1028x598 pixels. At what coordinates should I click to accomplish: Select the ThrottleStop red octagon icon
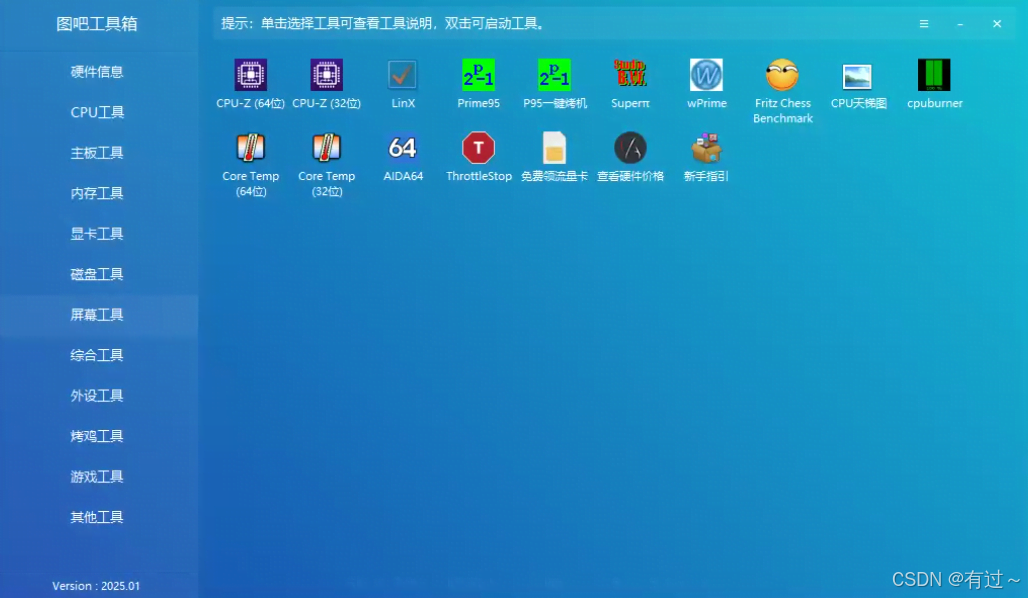click(479, 148)
